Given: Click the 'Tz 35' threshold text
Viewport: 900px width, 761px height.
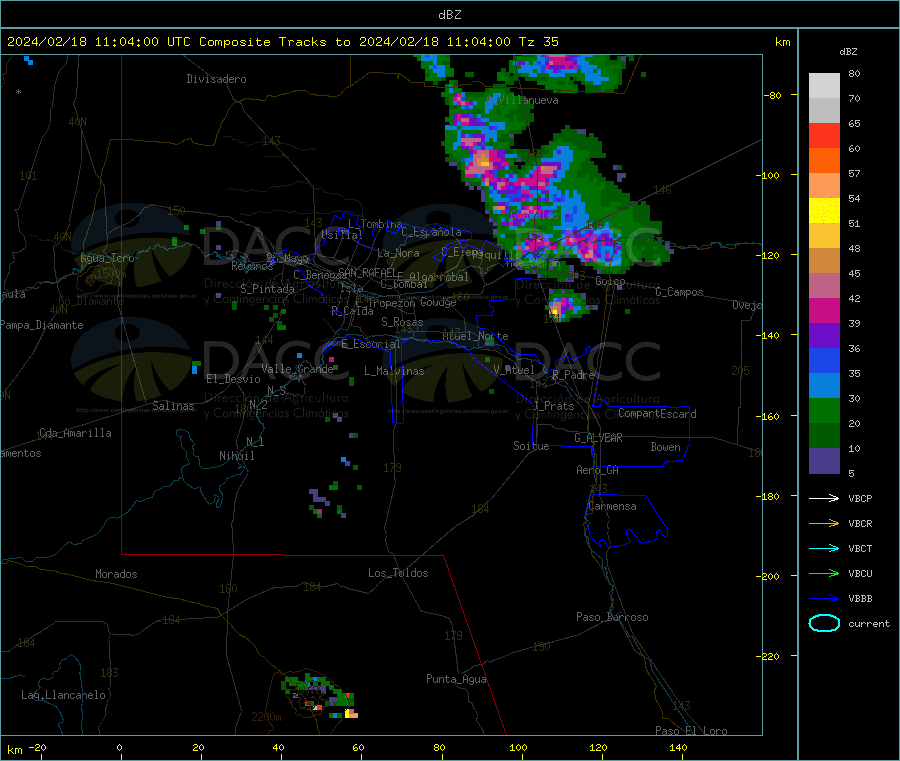Looking at the screenshot, I should click(538, 42).
